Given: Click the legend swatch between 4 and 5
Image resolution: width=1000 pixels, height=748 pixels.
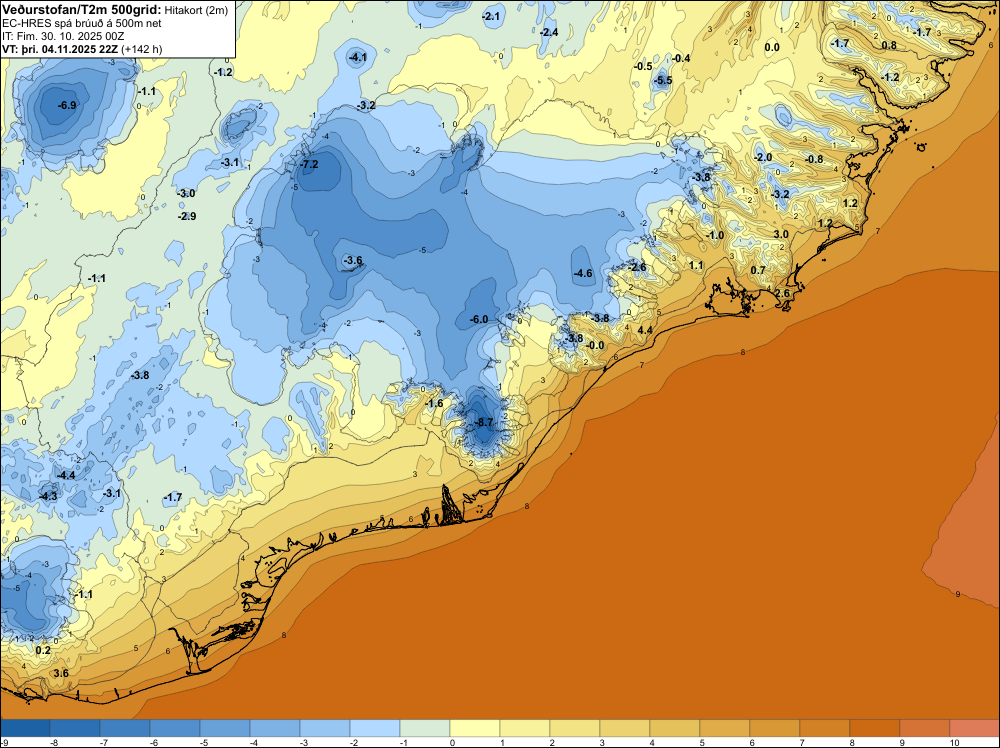Looking at the screenshot, I should [675, 728].
